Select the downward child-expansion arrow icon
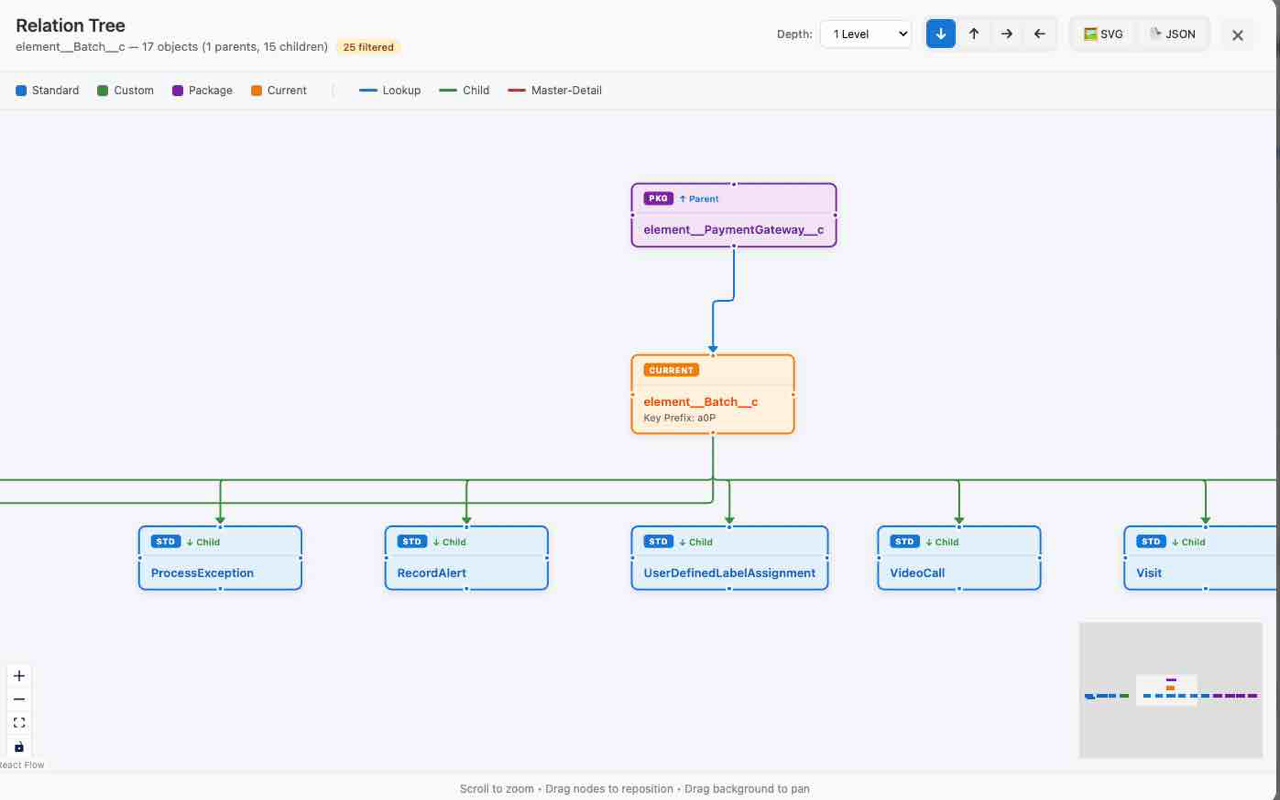This screenshot has width=1280, height=800. click(x=940, y=33)
